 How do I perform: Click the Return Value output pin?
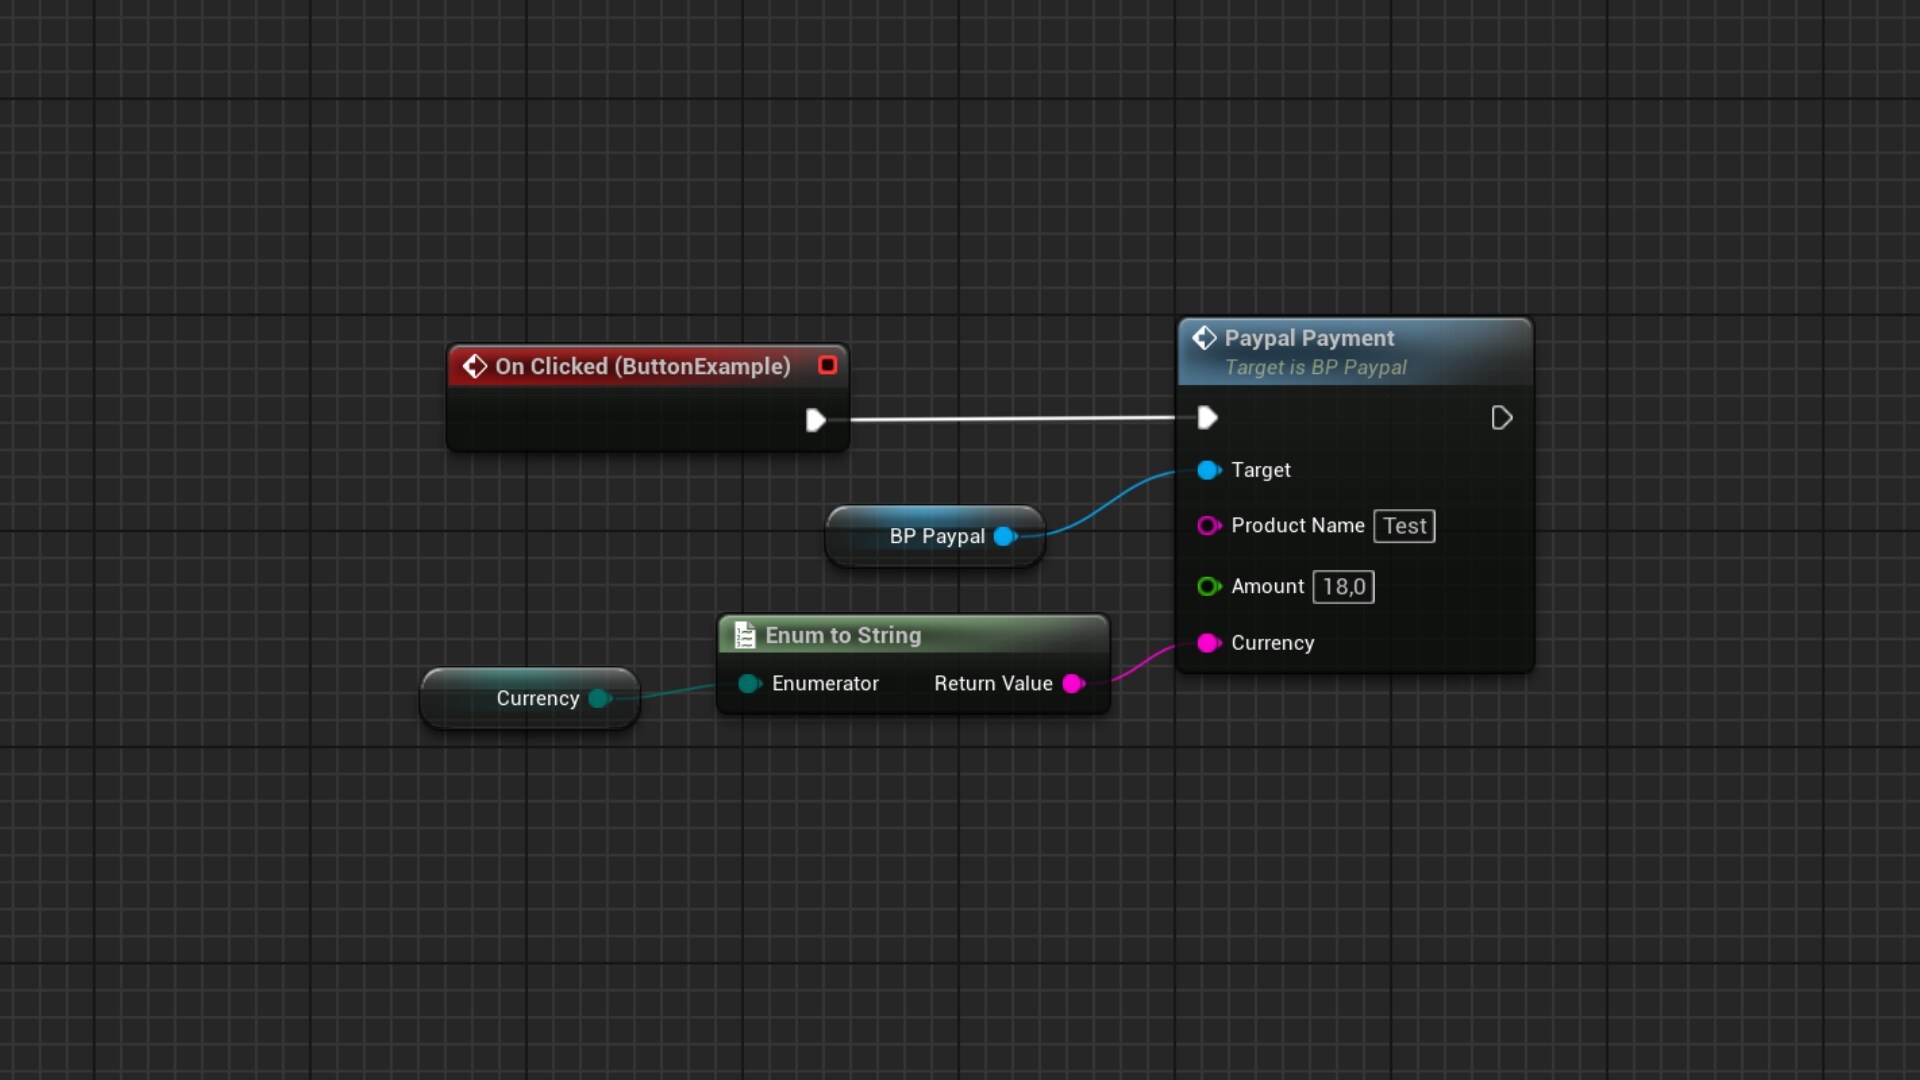point(1073,684)
